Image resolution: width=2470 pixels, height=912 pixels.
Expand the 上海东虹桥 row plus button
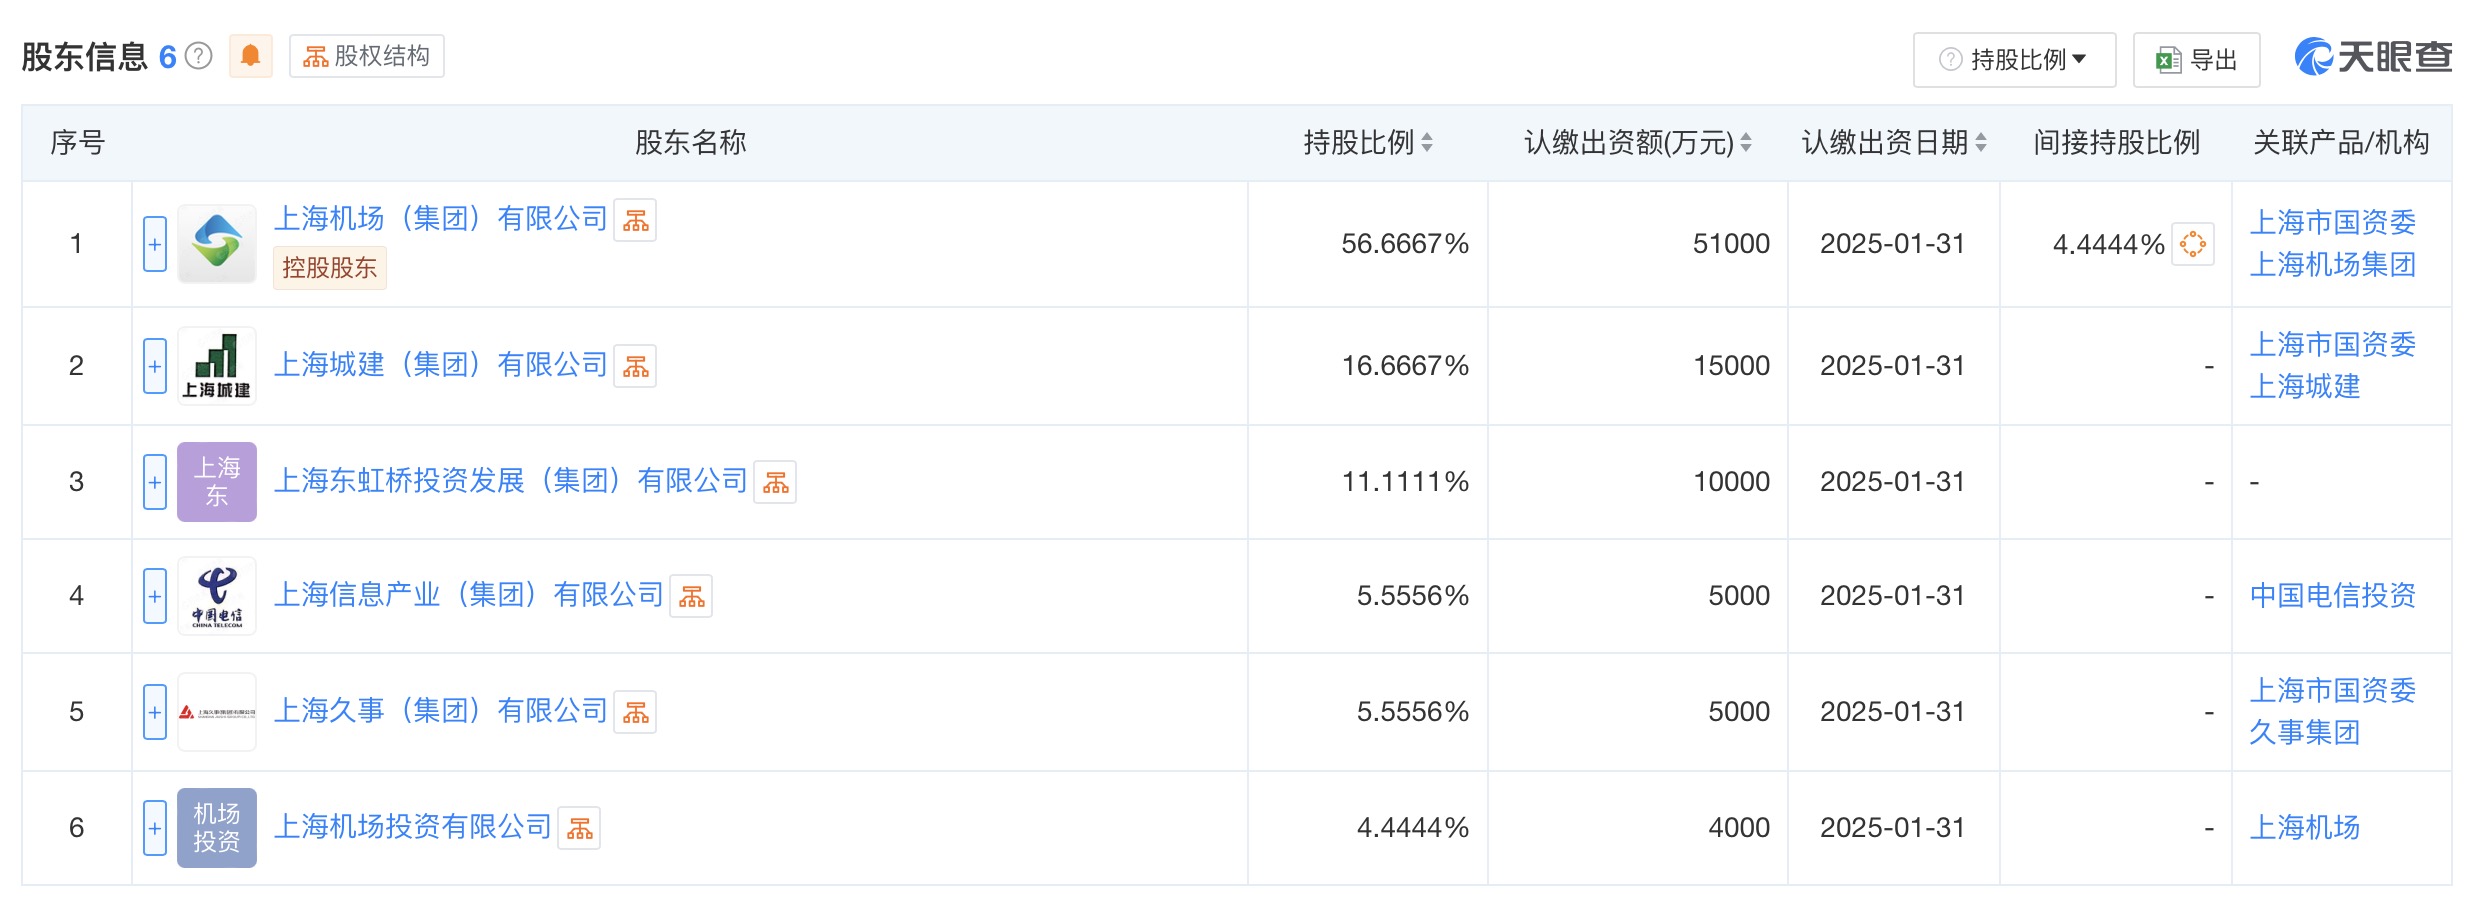tap(155, 482)
